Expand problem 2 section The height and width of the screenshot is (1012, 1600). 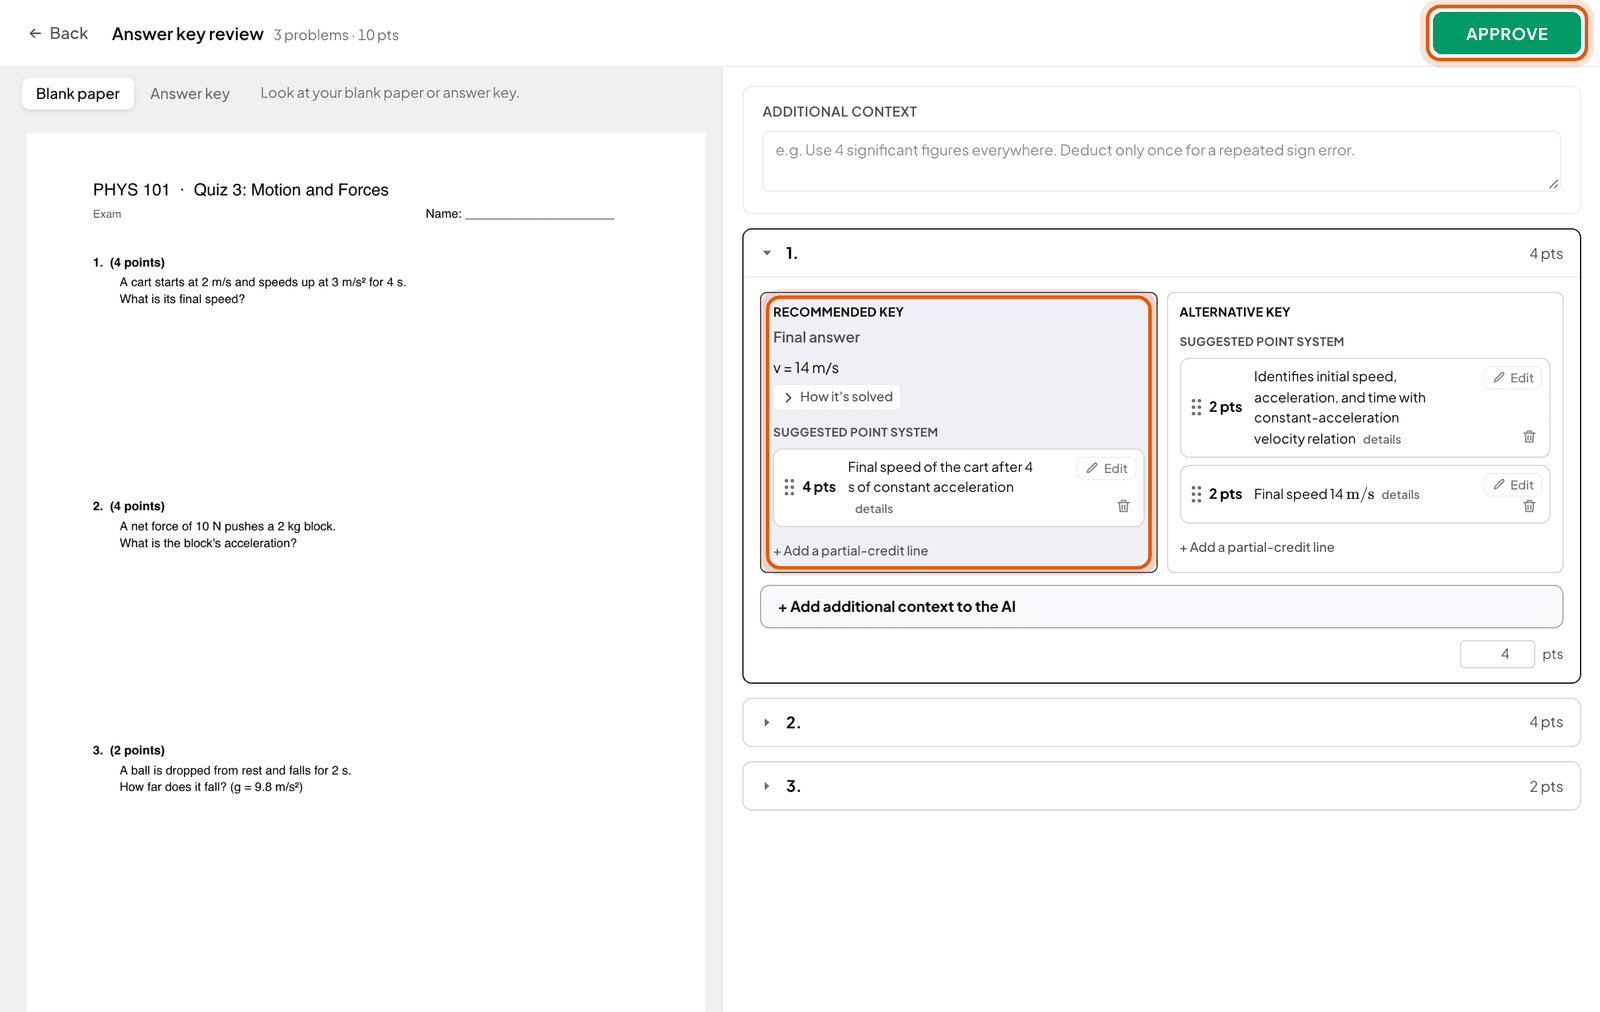[x=767, y=722]
